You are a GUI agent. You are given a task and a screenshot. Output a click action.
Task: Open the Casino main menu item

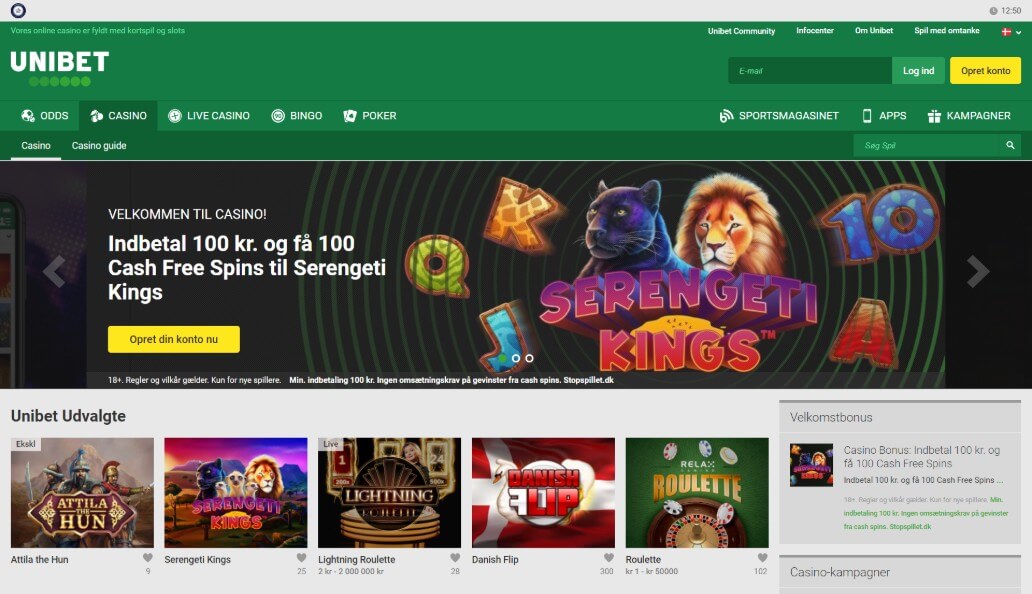click(x=118, y=116)
